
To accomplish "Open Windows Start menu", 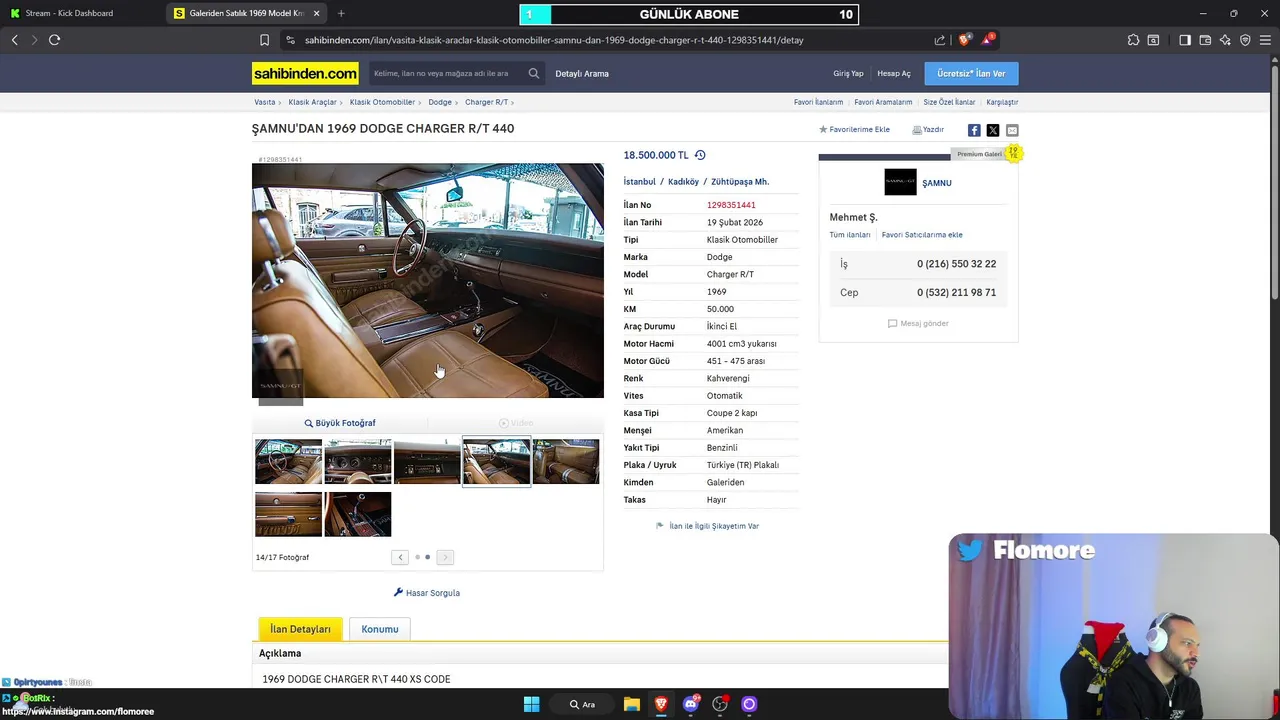I will [532, 704].
